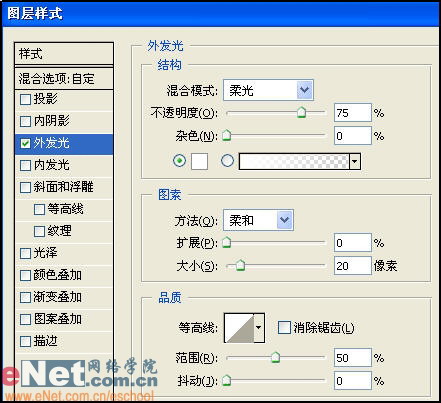Expand the 等高线 contour picker arrow
This screenshot has height=403, width=441.
(259, 328)
